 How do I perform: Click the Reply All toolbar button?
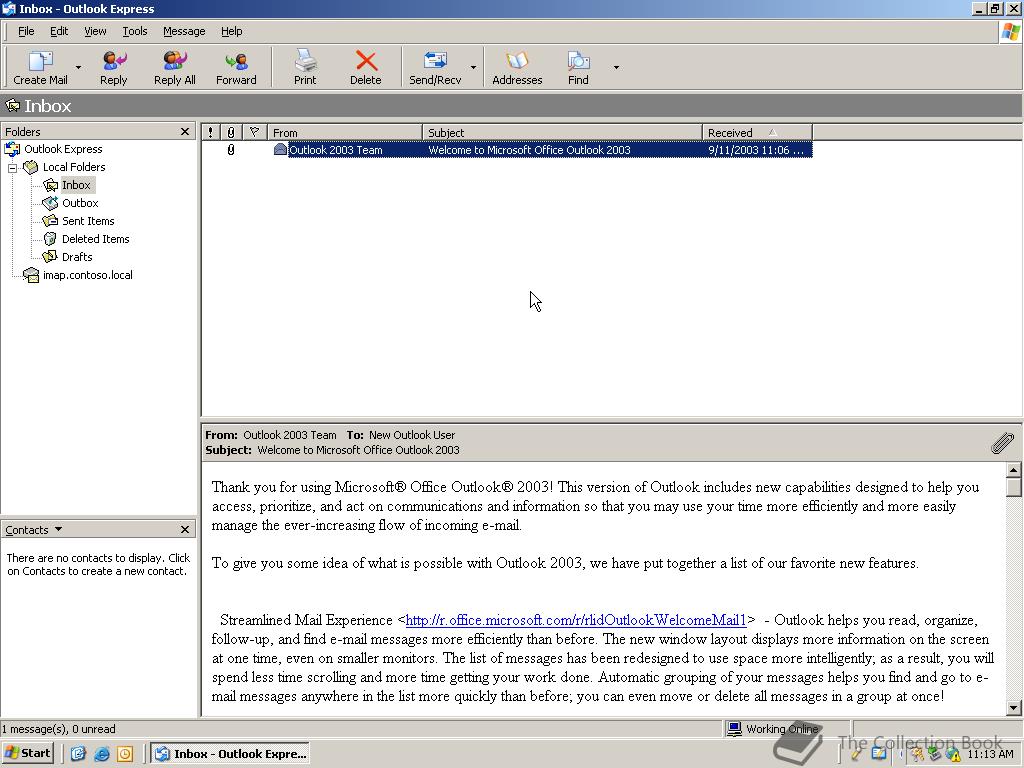click(x=174, y=67)
